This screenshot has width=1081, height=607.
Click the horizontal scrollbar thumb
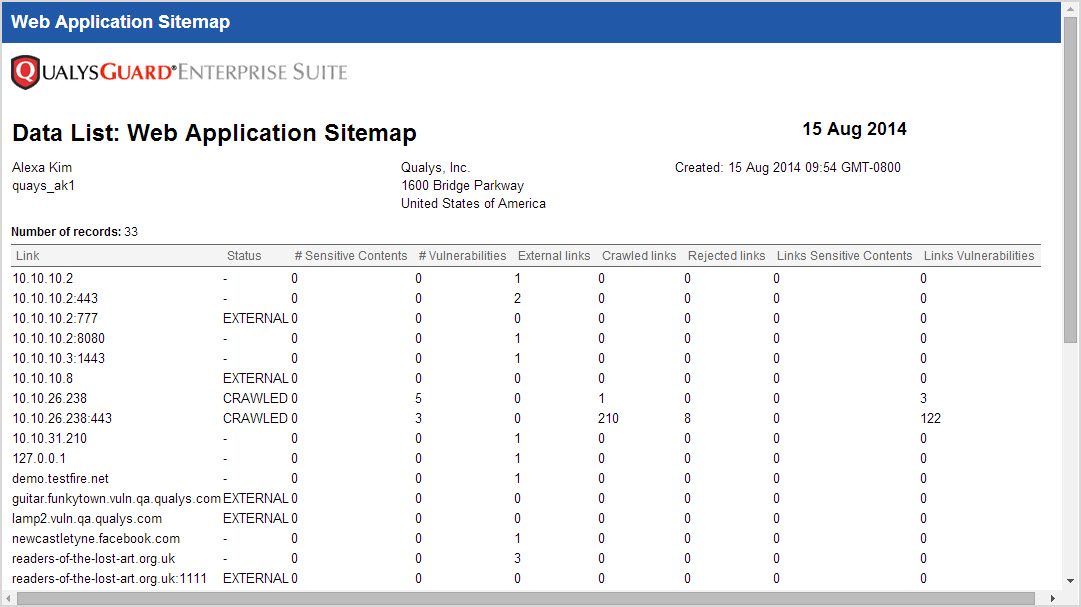coord(520,598)
